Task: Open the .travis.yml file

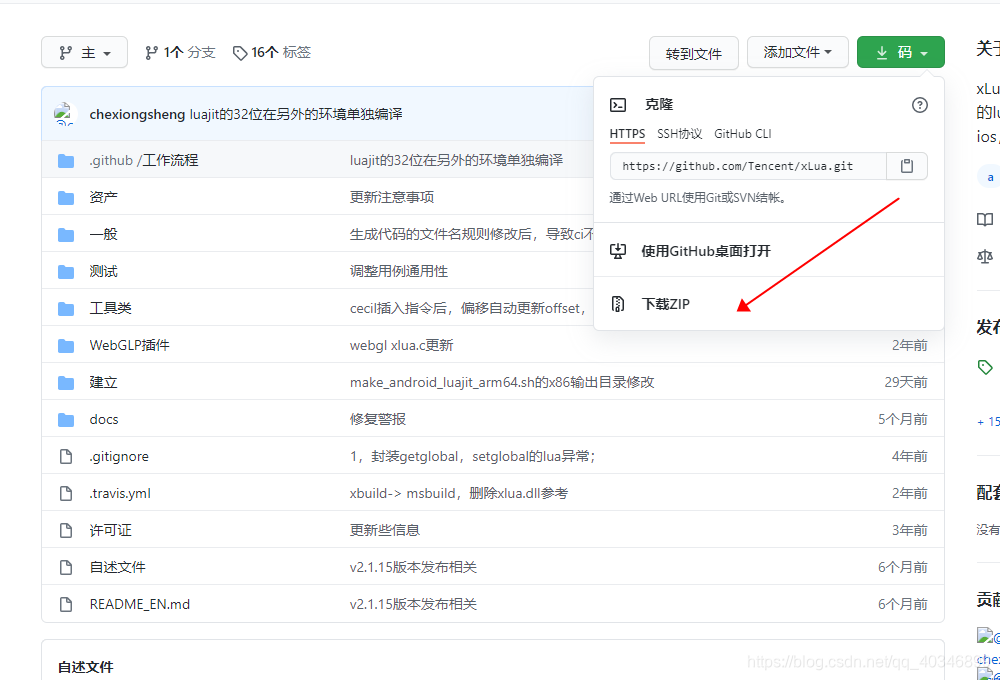Action: pos(120,493)
